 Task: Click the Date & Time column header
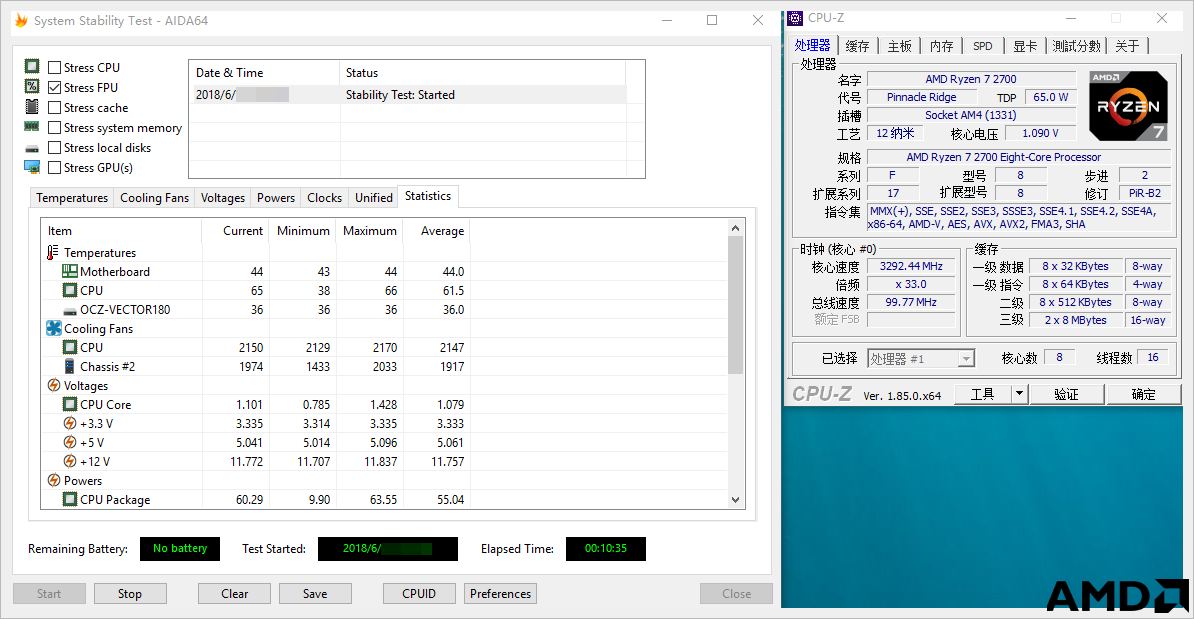click(x=263, y=73)
